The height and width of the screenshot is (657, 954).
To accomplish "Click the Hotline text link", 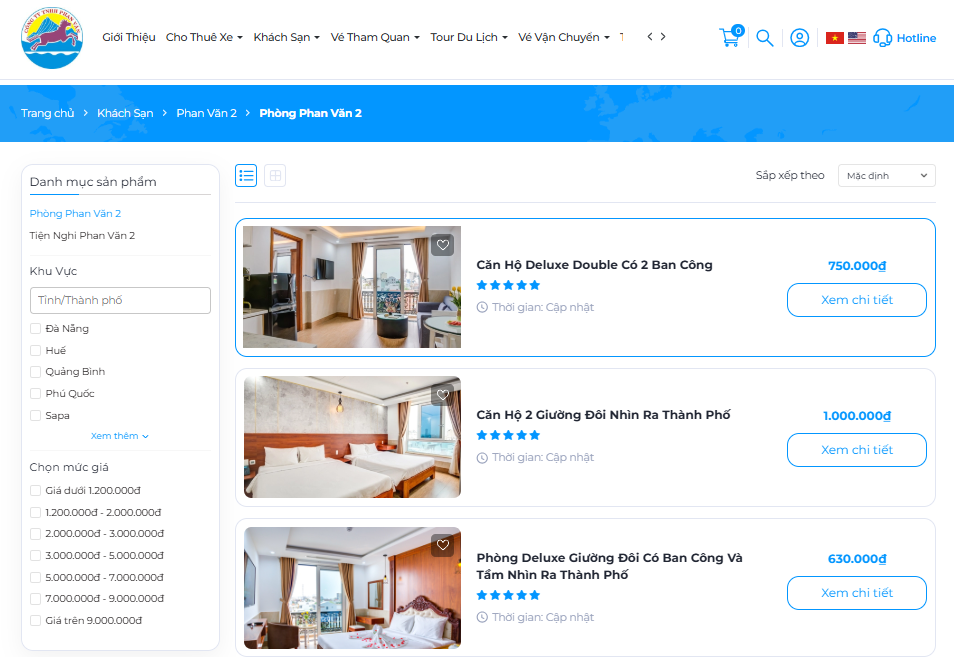I will coord(916,38).
